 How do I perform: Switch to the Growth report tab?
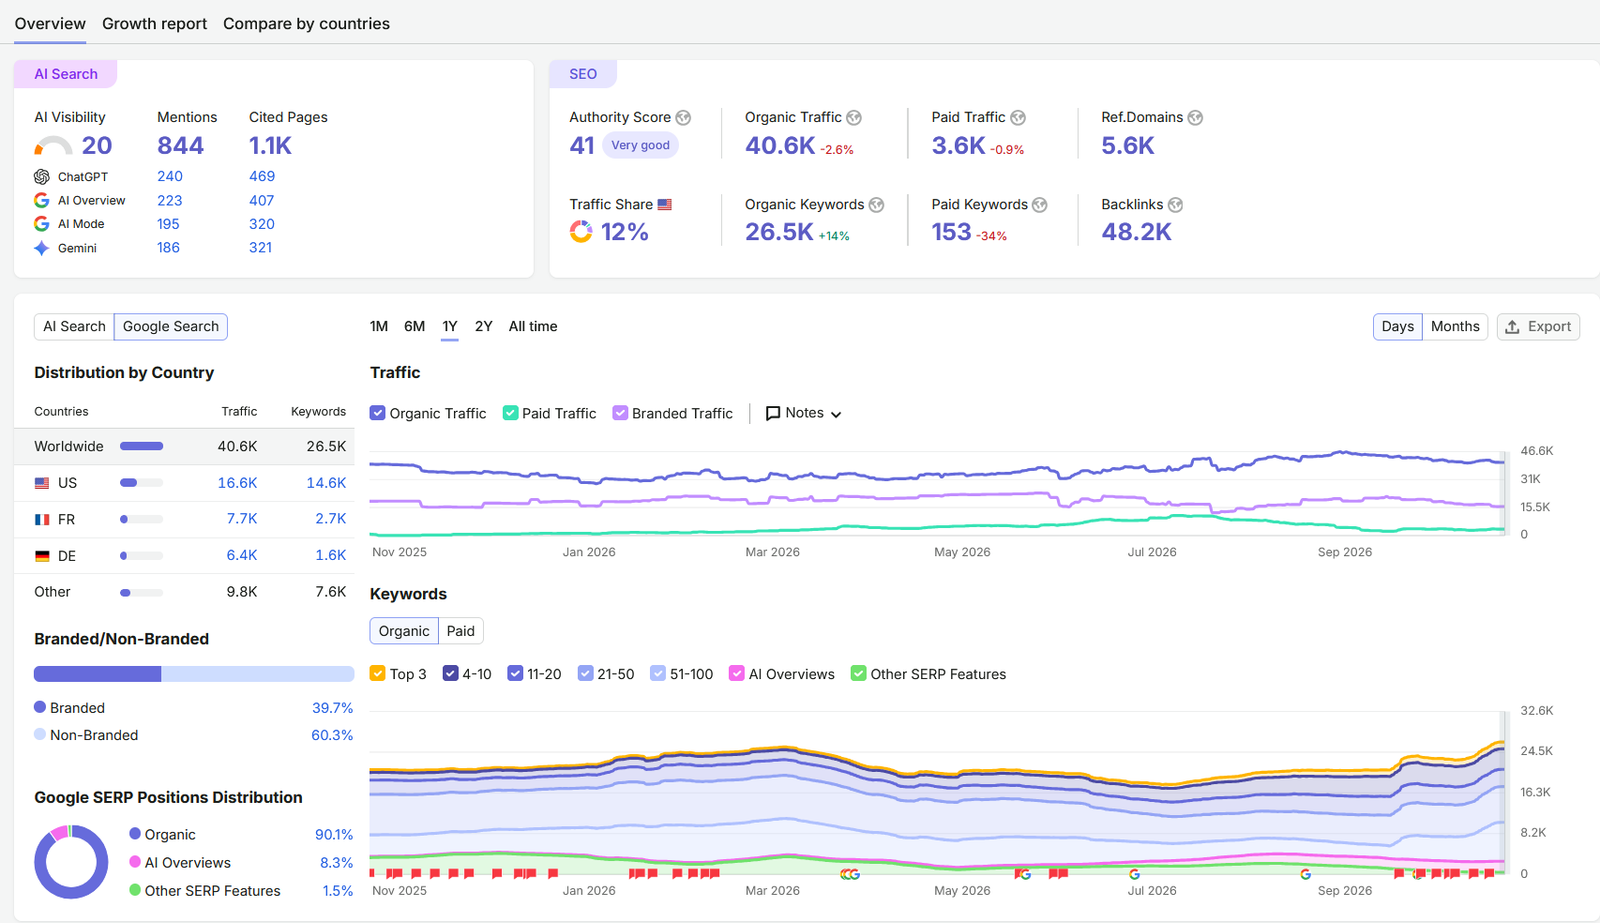click(x=155, y=23)
